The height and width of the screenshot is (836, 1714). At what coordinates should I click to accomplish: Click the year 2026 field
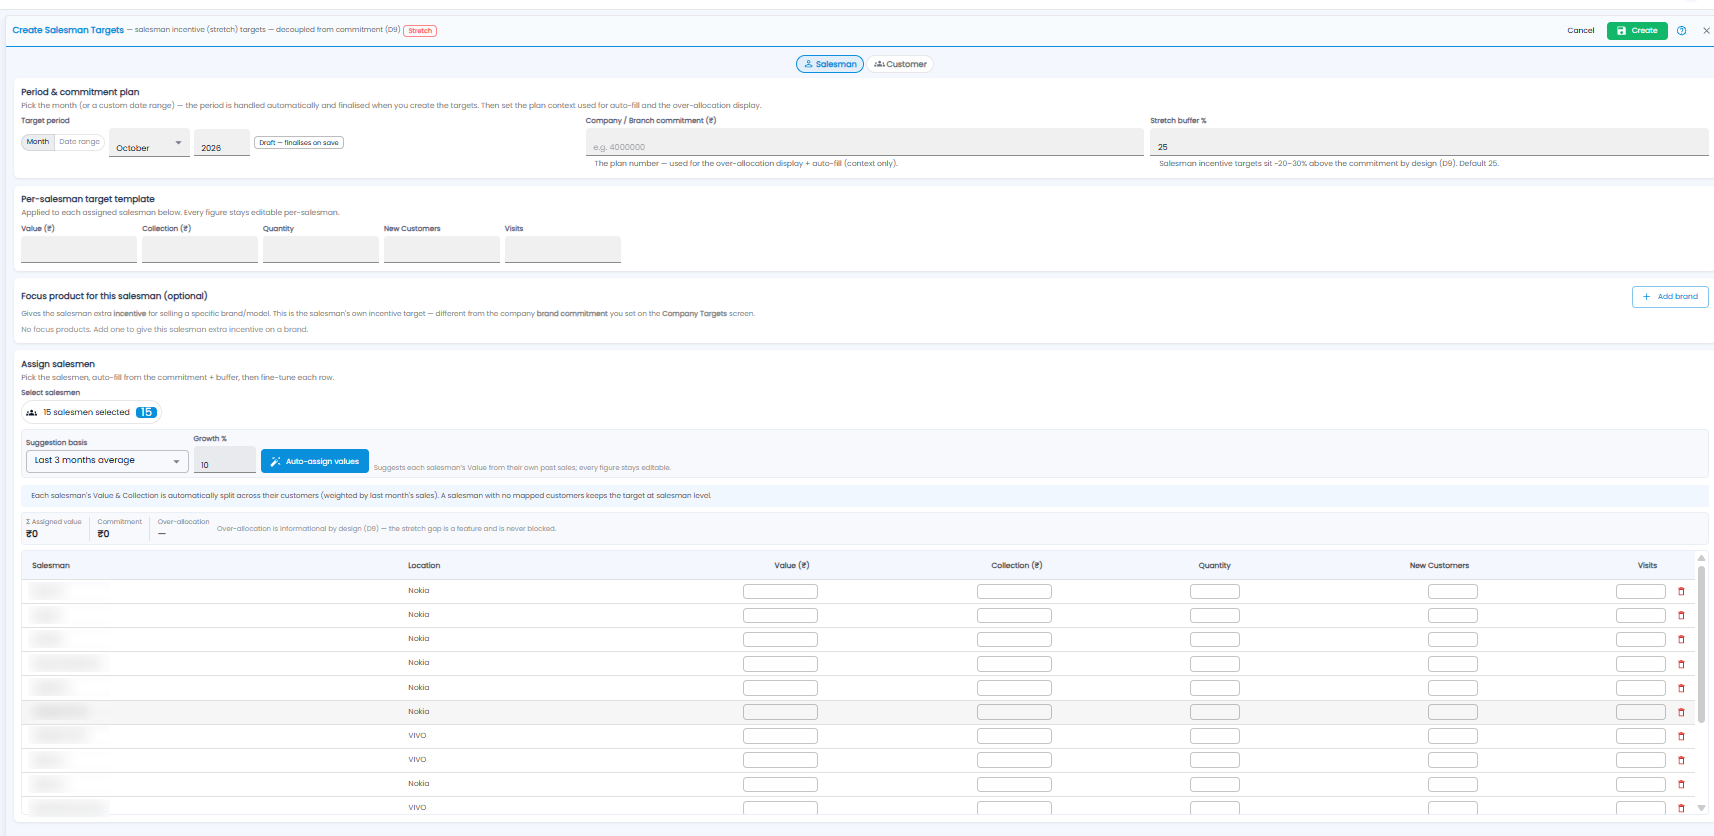pos(222,143)
